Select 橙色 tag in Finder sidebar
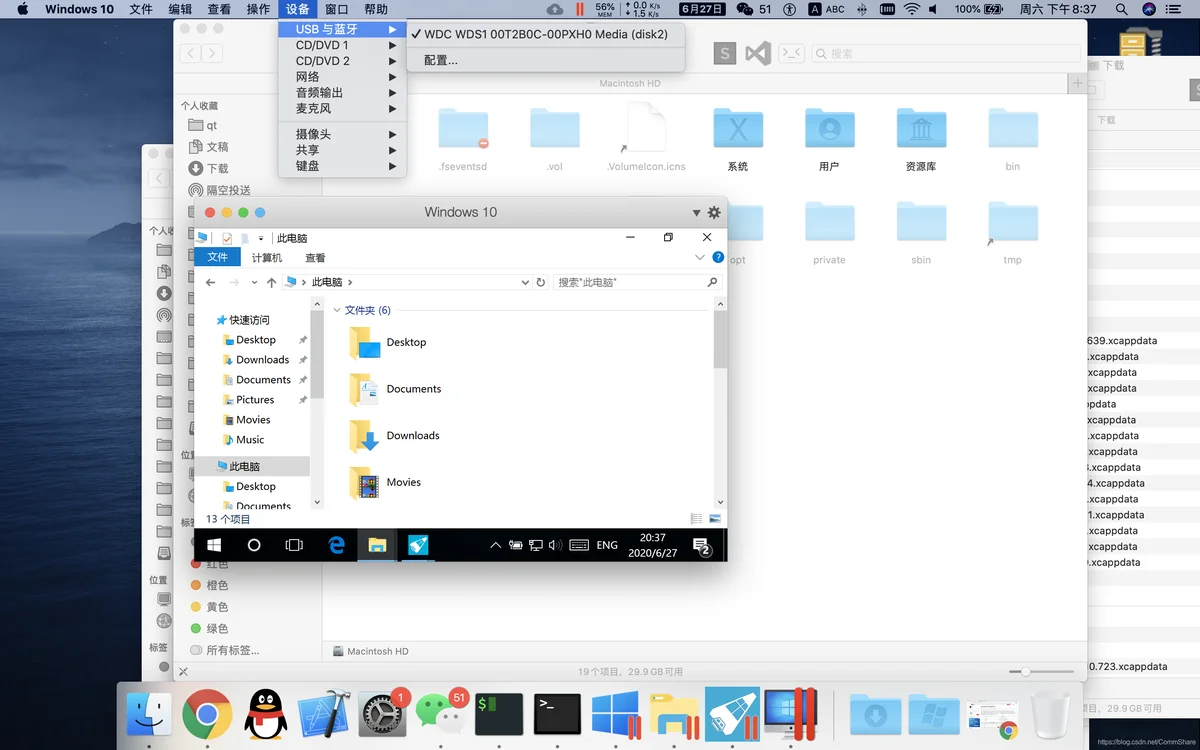1200x750 pixels. (x=217, y=585)
